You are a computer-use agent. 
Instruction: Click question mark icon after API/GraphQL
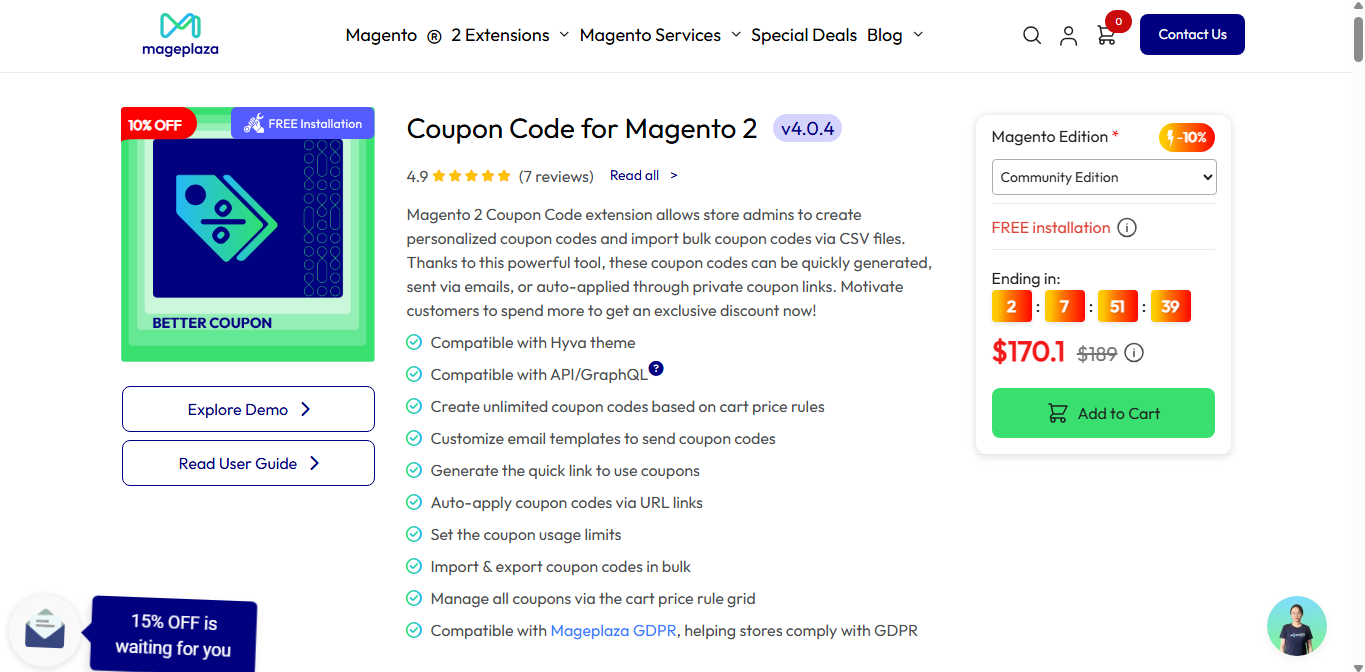pos(656,369)
